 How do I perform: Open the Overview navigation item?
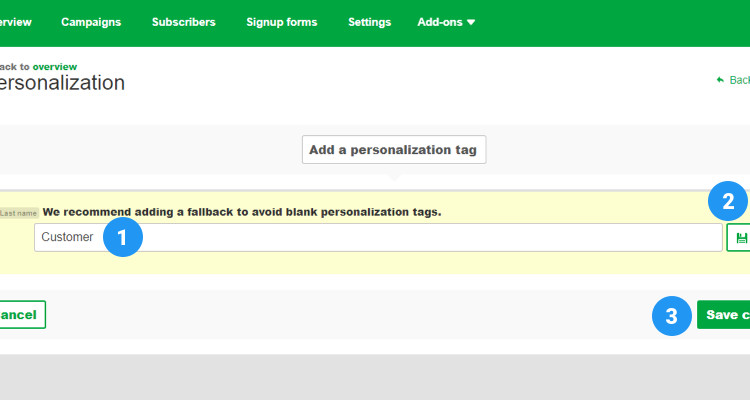[x=15, y=22]
